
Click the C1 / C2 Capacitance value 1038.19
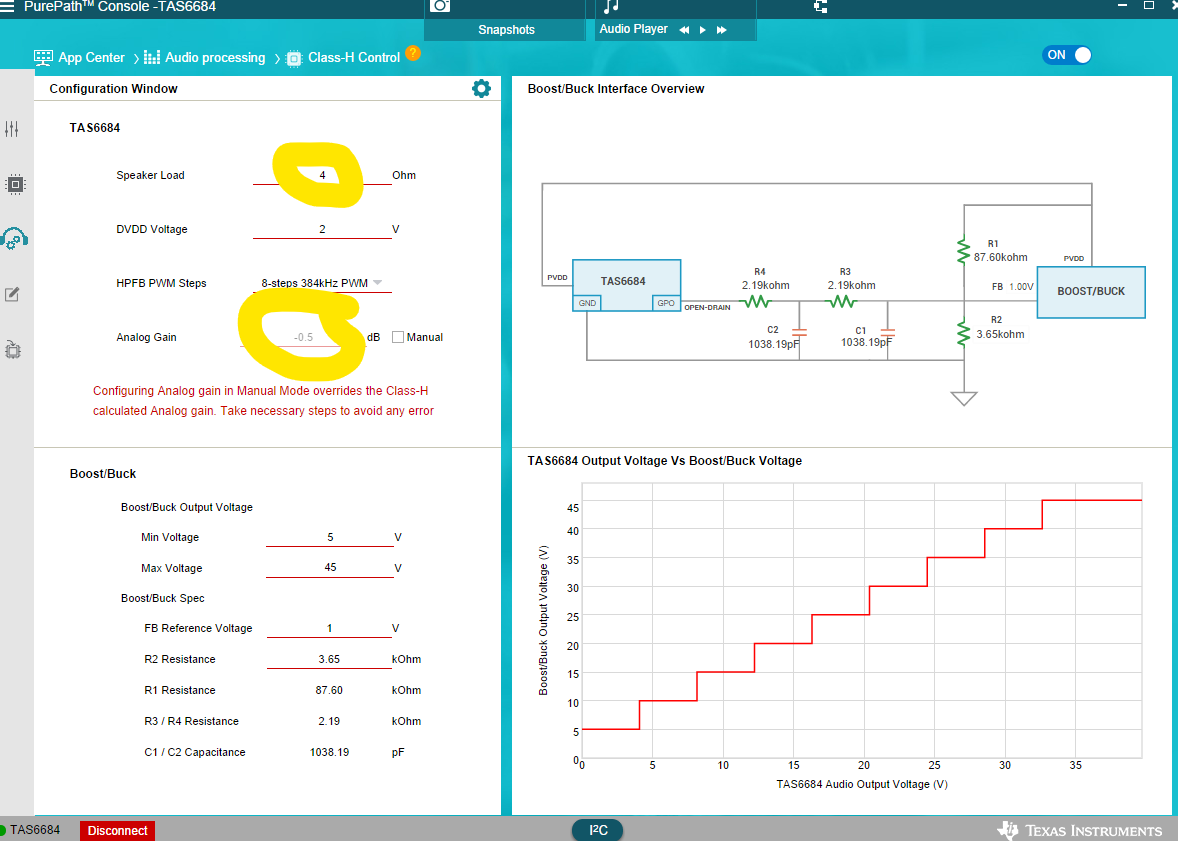[x=329, y=752]
